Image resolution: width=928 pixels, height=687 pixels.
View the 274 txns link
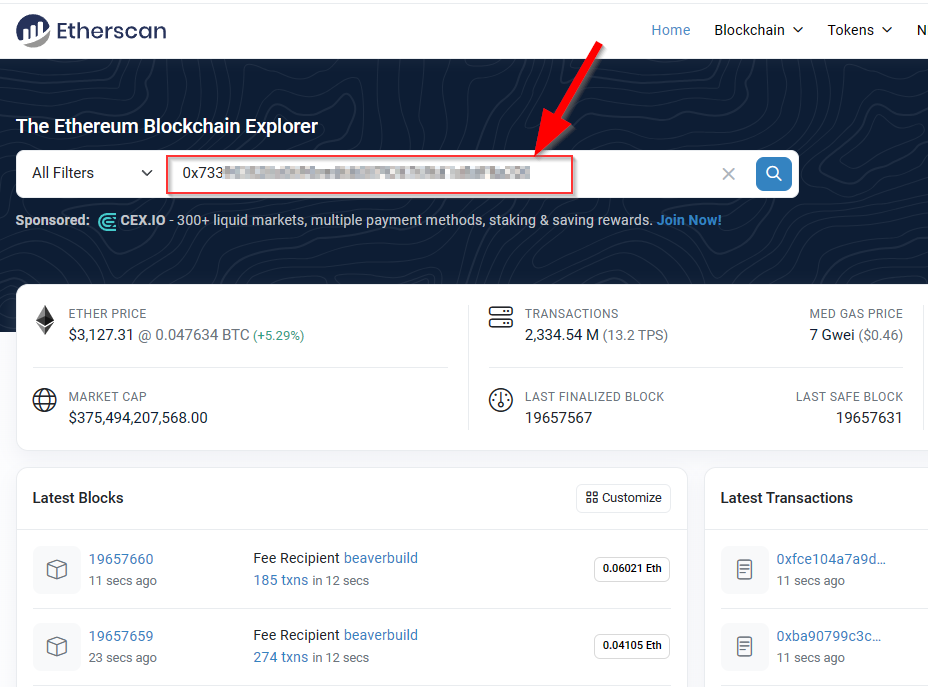coord(281,657)
